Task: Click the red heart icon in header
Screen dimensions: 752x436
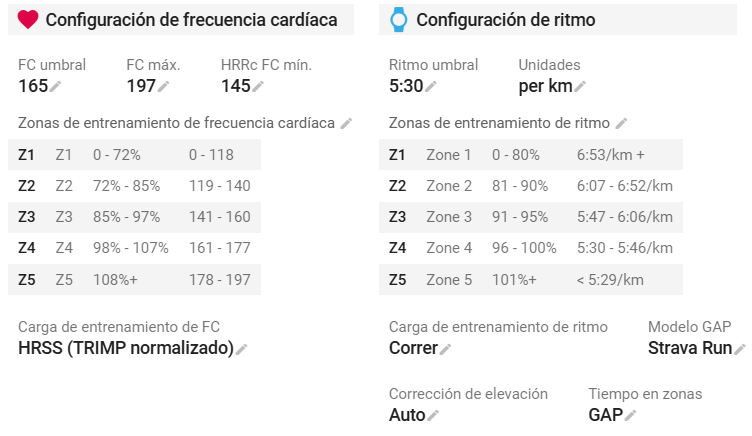Action: (x=27, y=20)
